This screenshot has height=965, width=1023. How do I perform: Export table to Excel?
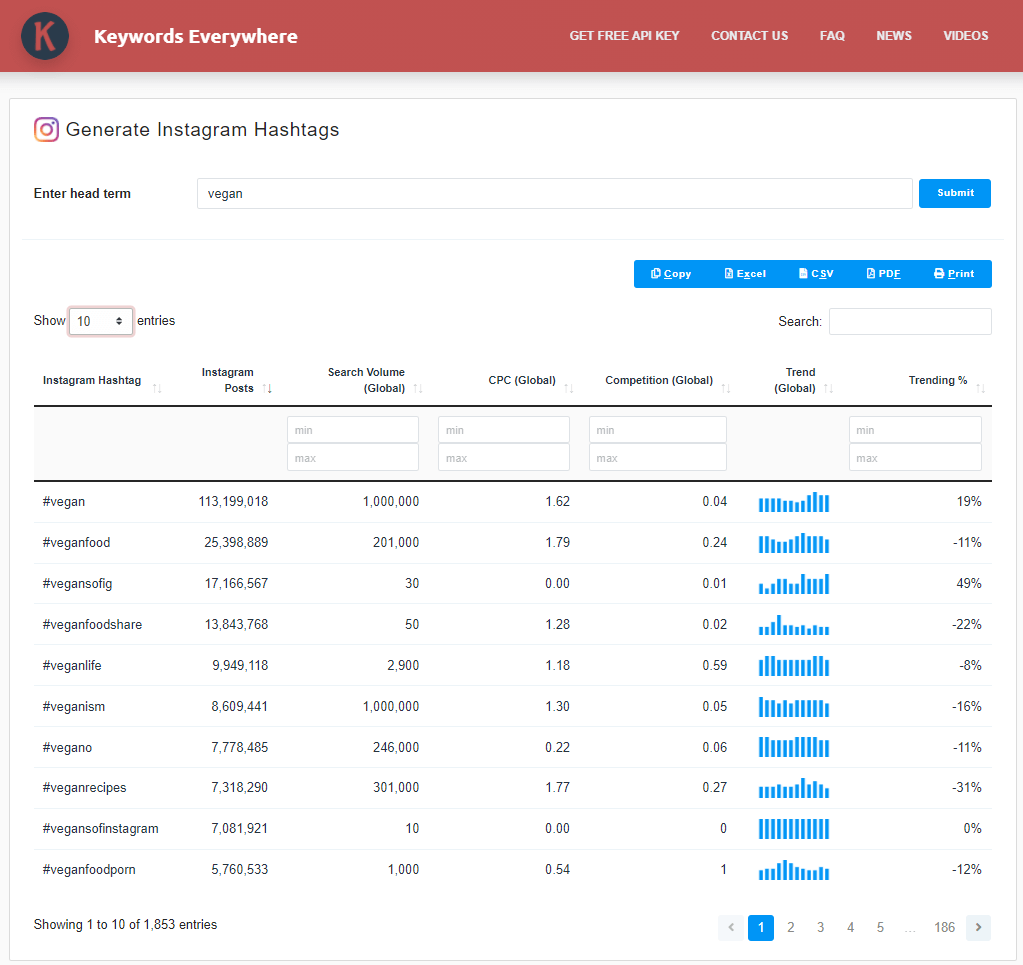[x=745, y=274]
